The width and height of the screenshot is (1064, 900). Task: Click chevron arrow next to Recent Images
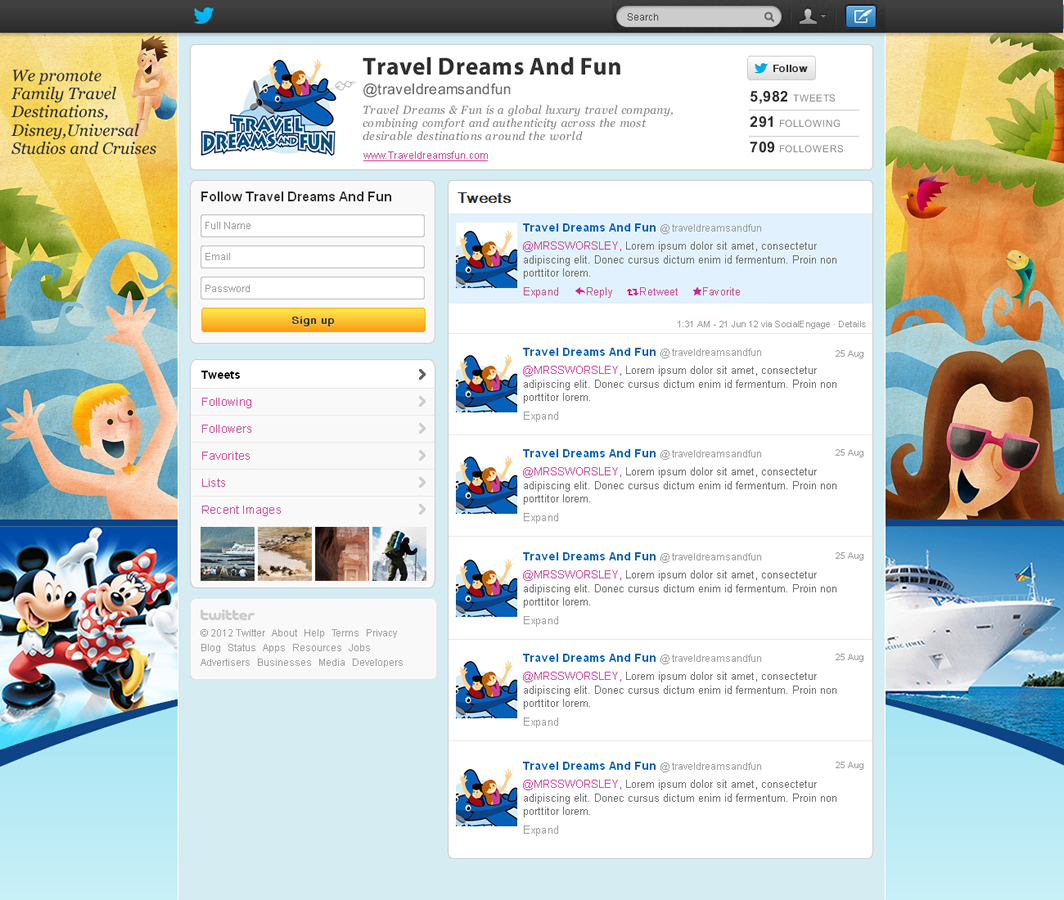tap(421, 510)
